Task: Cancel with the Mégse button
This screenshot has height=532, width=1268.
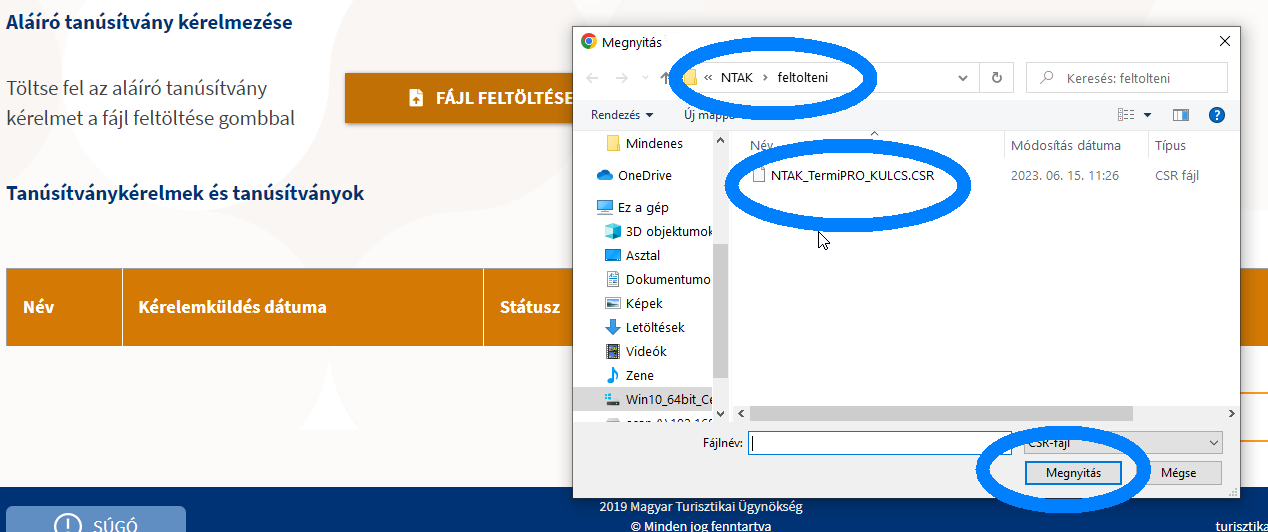Action: click(x=1177, y=473)
